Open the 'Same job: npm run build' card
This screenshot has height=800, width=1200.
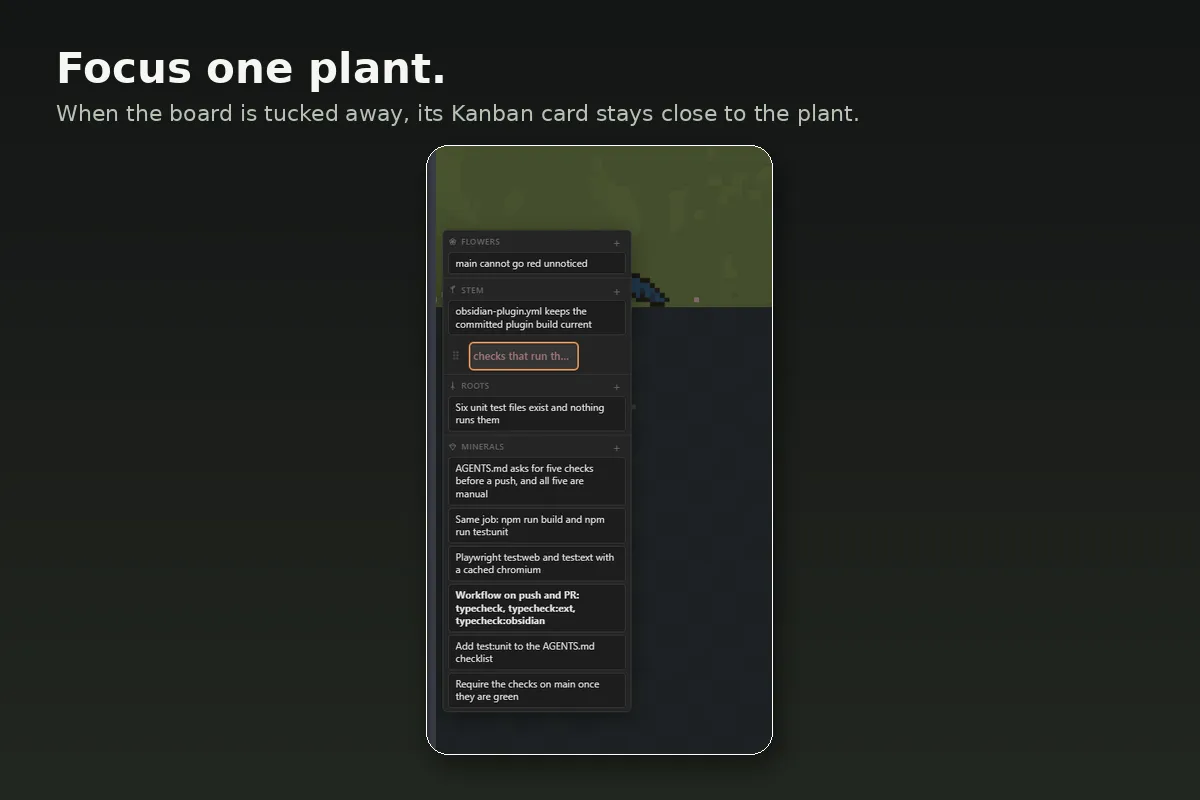click(x=537, y=526)
